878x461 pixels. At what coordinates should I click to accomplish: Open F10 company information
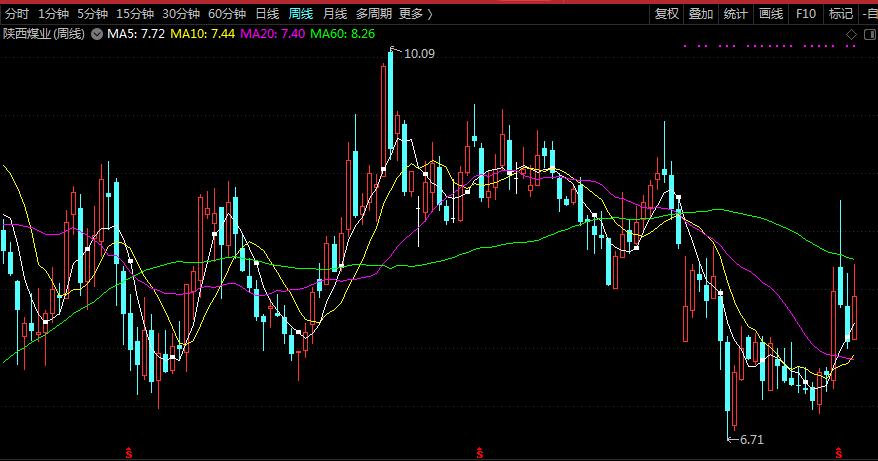806,14
